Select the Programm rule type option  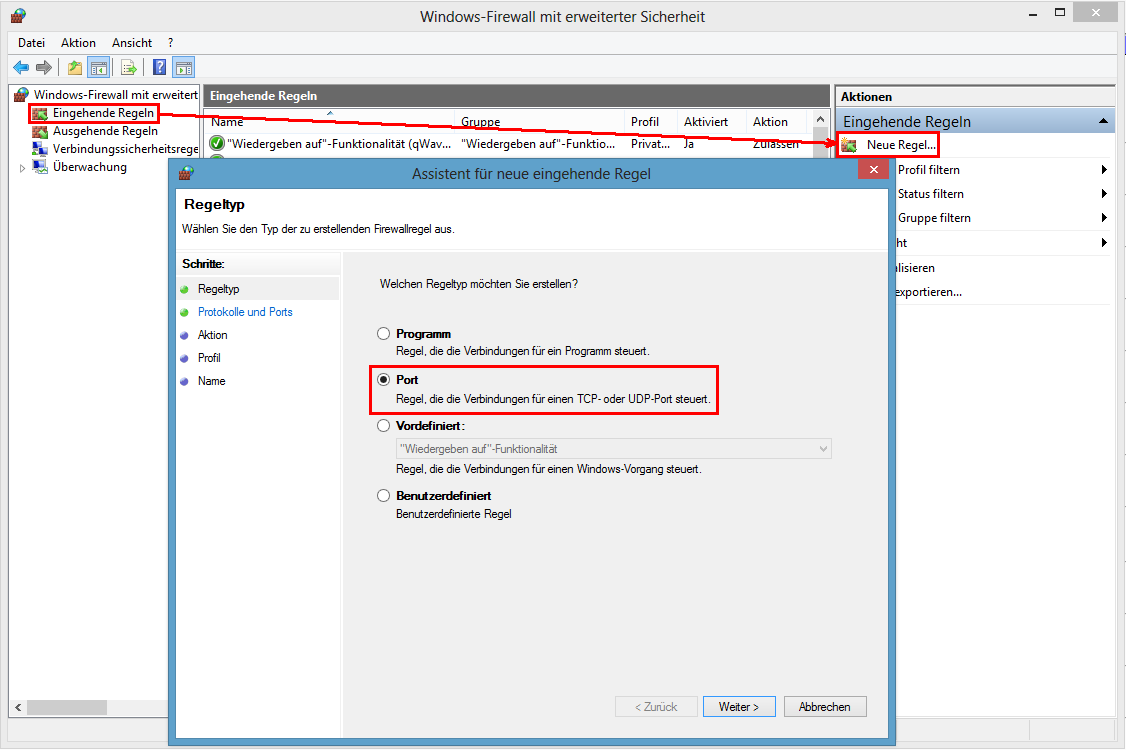point(384,333)
